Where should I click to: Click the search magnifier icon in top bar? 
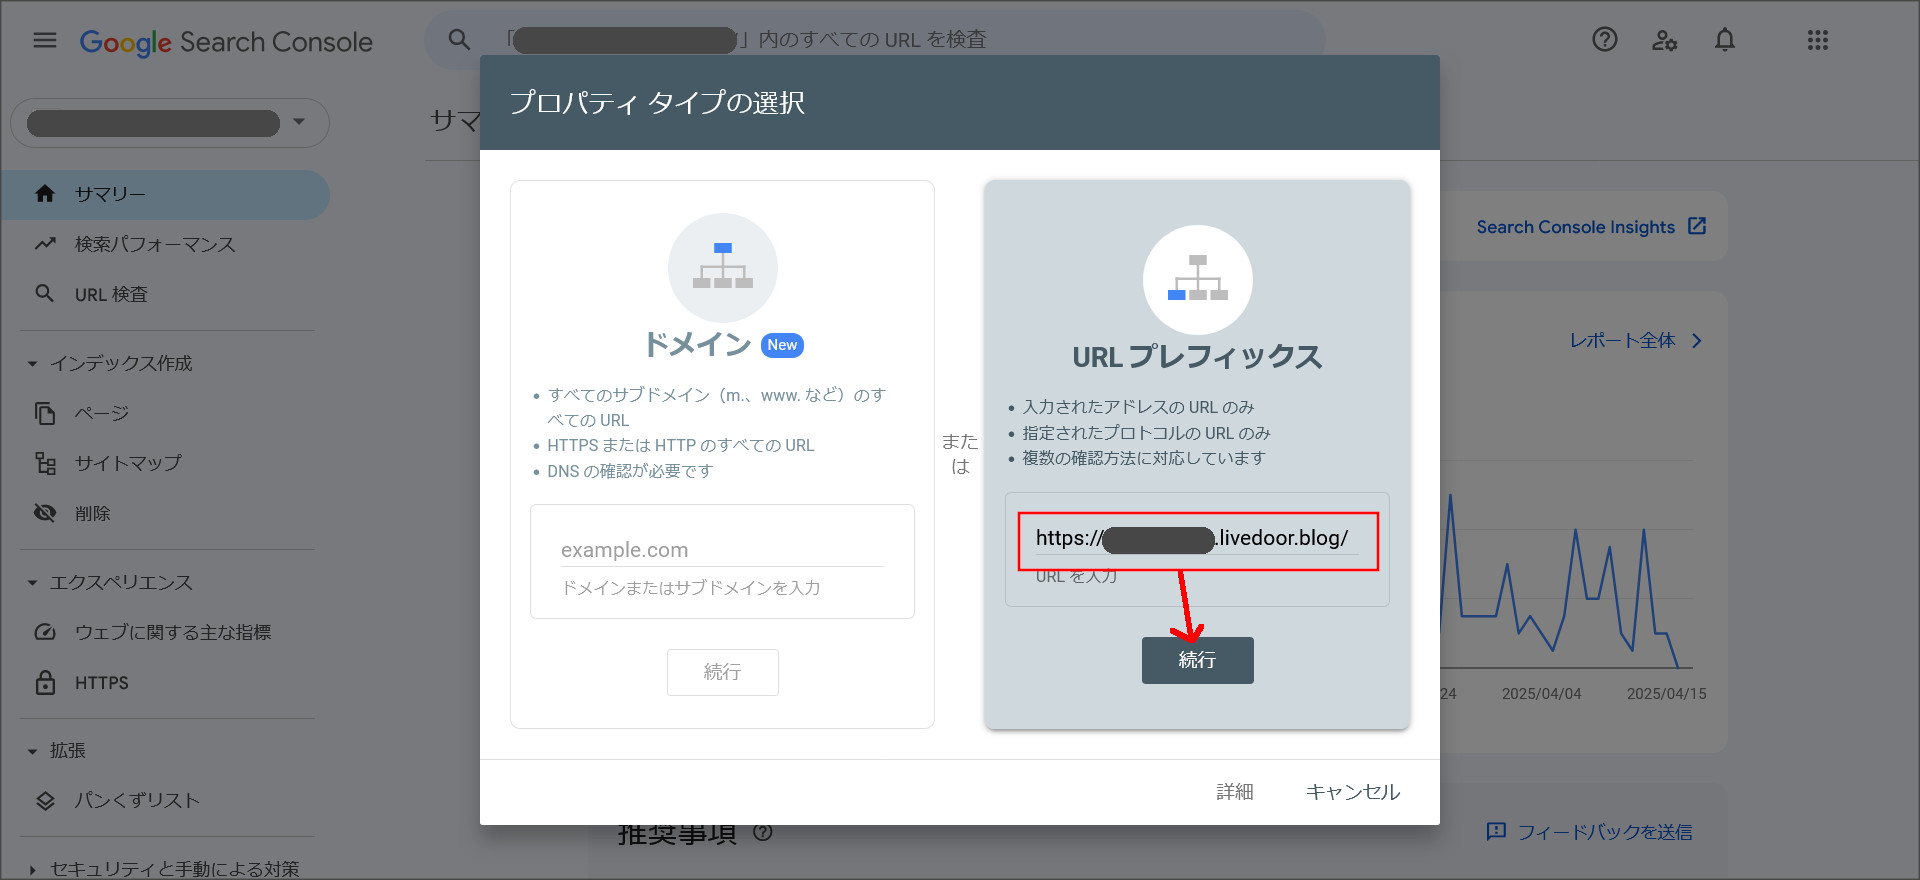tap(459, 39)
